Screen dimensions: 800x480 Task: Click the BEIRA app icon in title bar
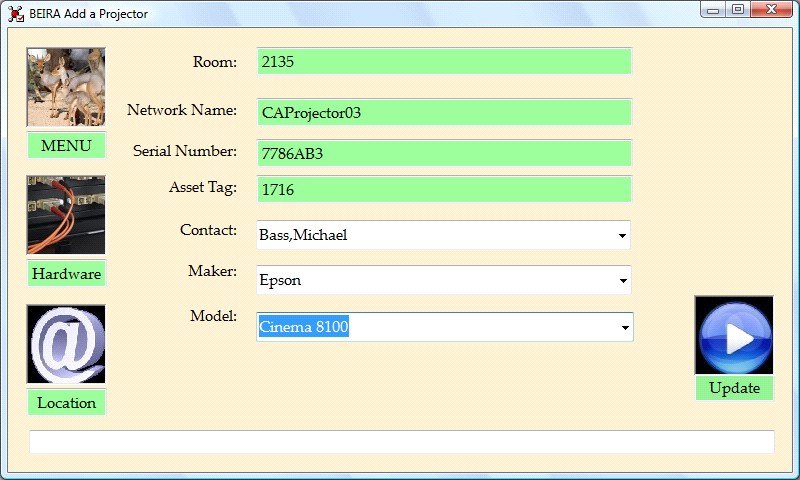(16, 13)
